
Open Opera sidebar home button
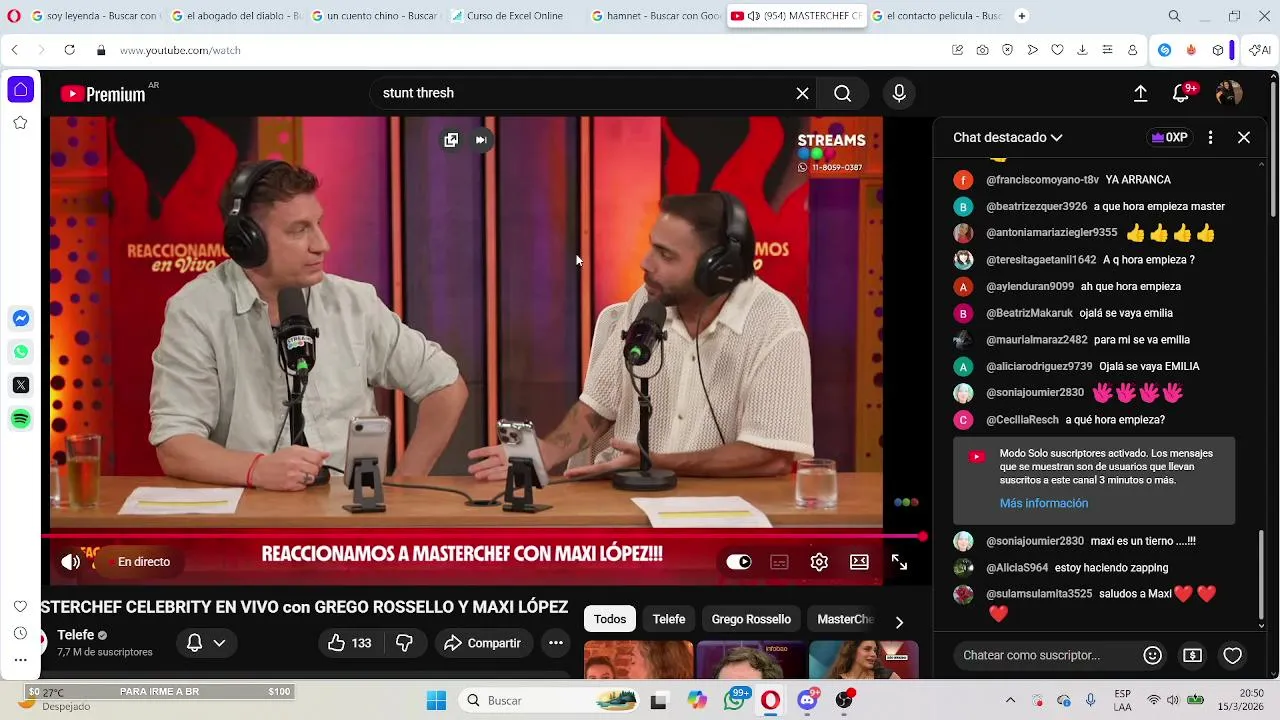(x=20, y=89)
